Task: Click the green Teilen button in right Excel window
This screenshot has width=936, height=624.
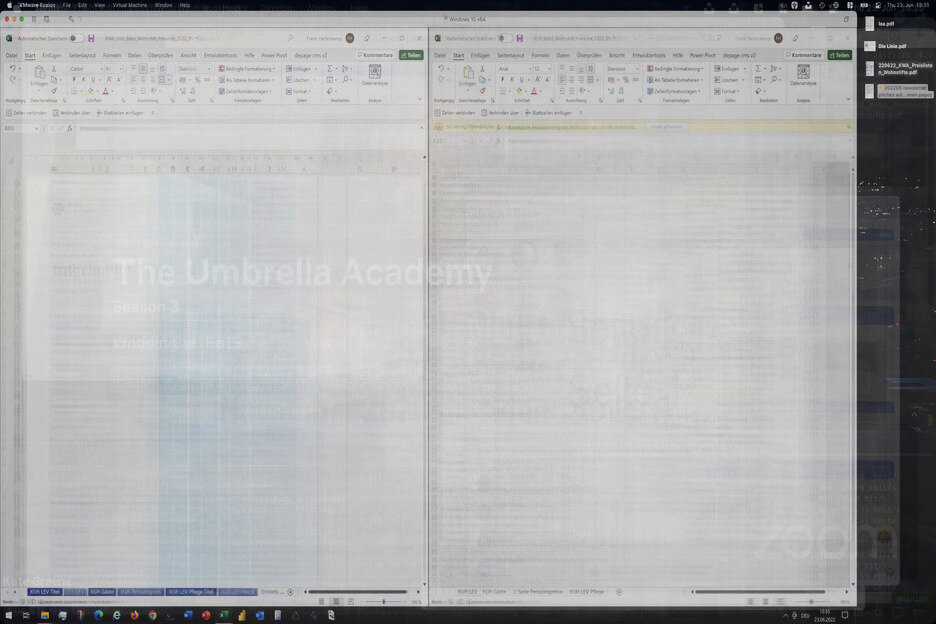Action: pos(840,56)
